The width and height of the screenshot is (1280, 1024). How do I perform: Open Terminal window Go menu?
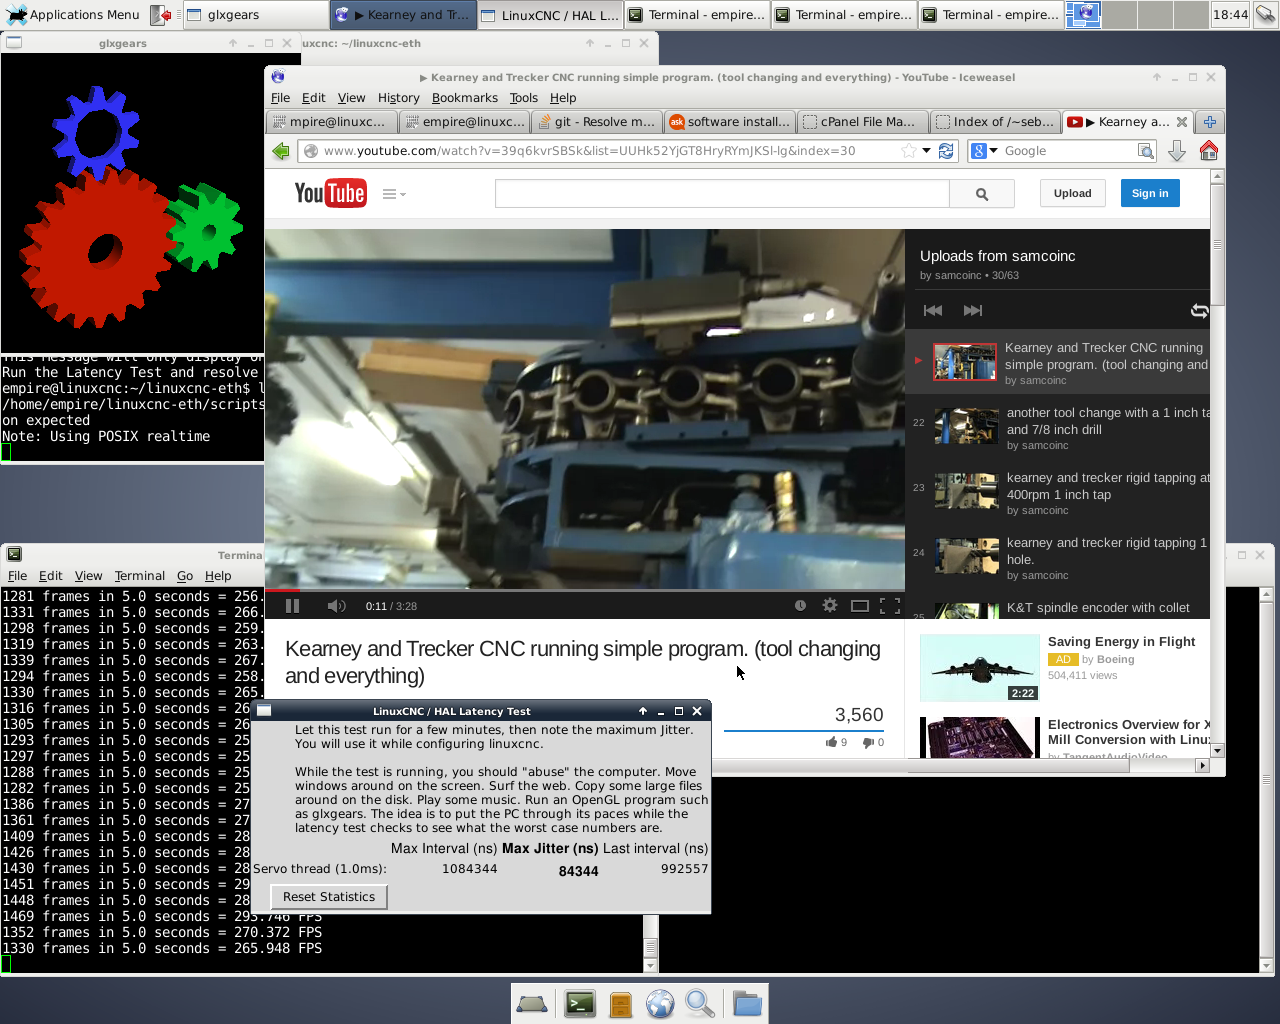(x=185, y=576)
